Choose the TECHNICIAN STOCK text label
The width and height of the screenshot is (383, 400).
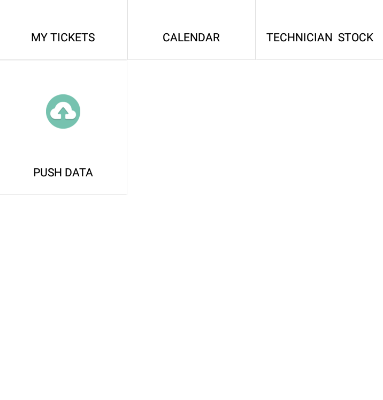(x=320, y=37)
